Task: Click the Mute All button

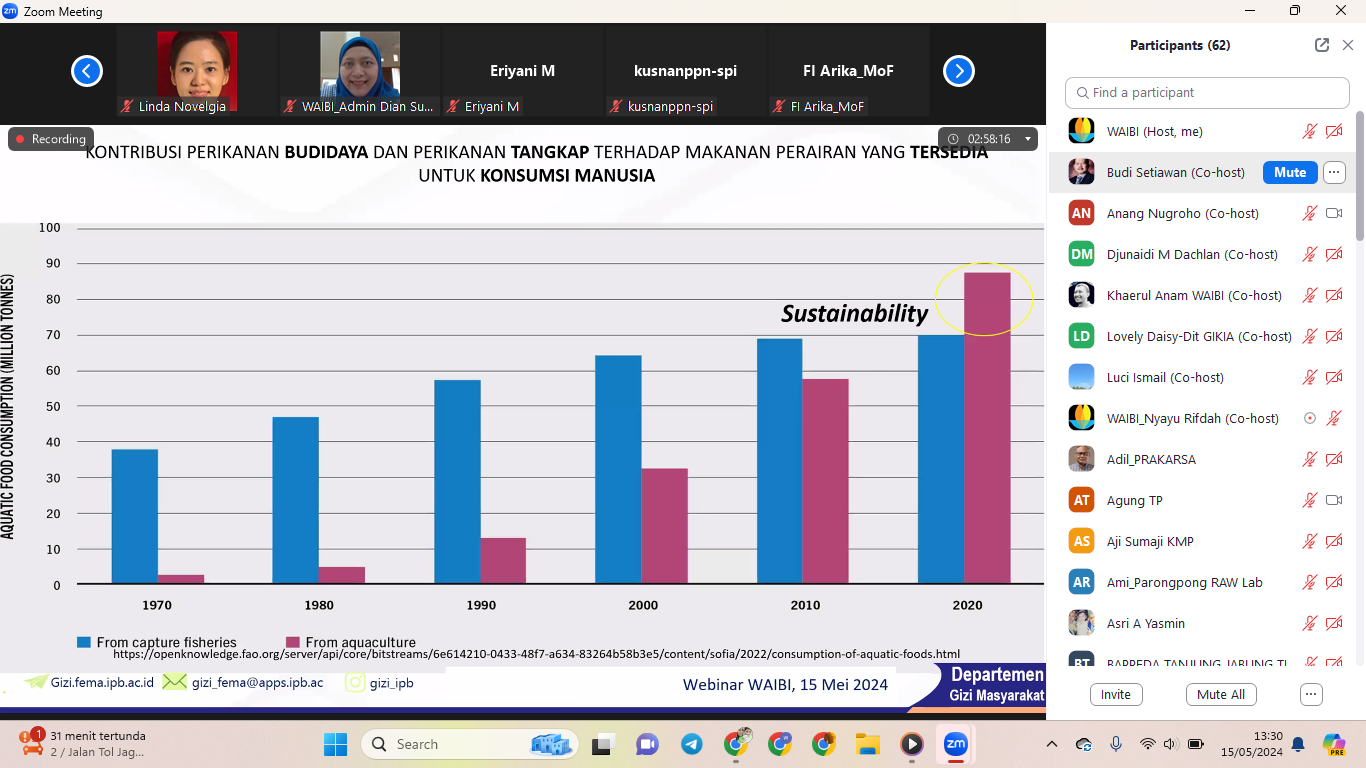Action: click(1221, 694)
